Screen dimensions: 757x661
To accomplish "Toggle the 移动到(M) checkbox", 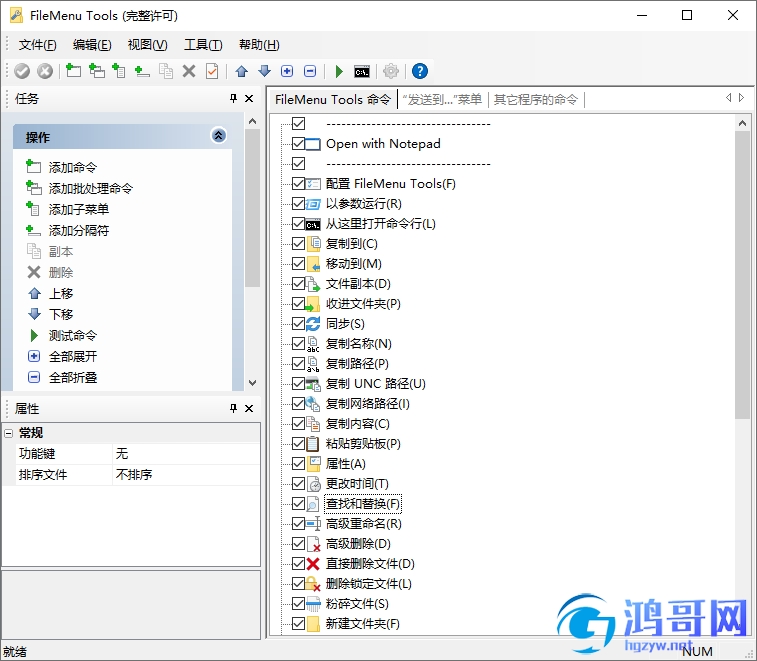I will point(298,264).
